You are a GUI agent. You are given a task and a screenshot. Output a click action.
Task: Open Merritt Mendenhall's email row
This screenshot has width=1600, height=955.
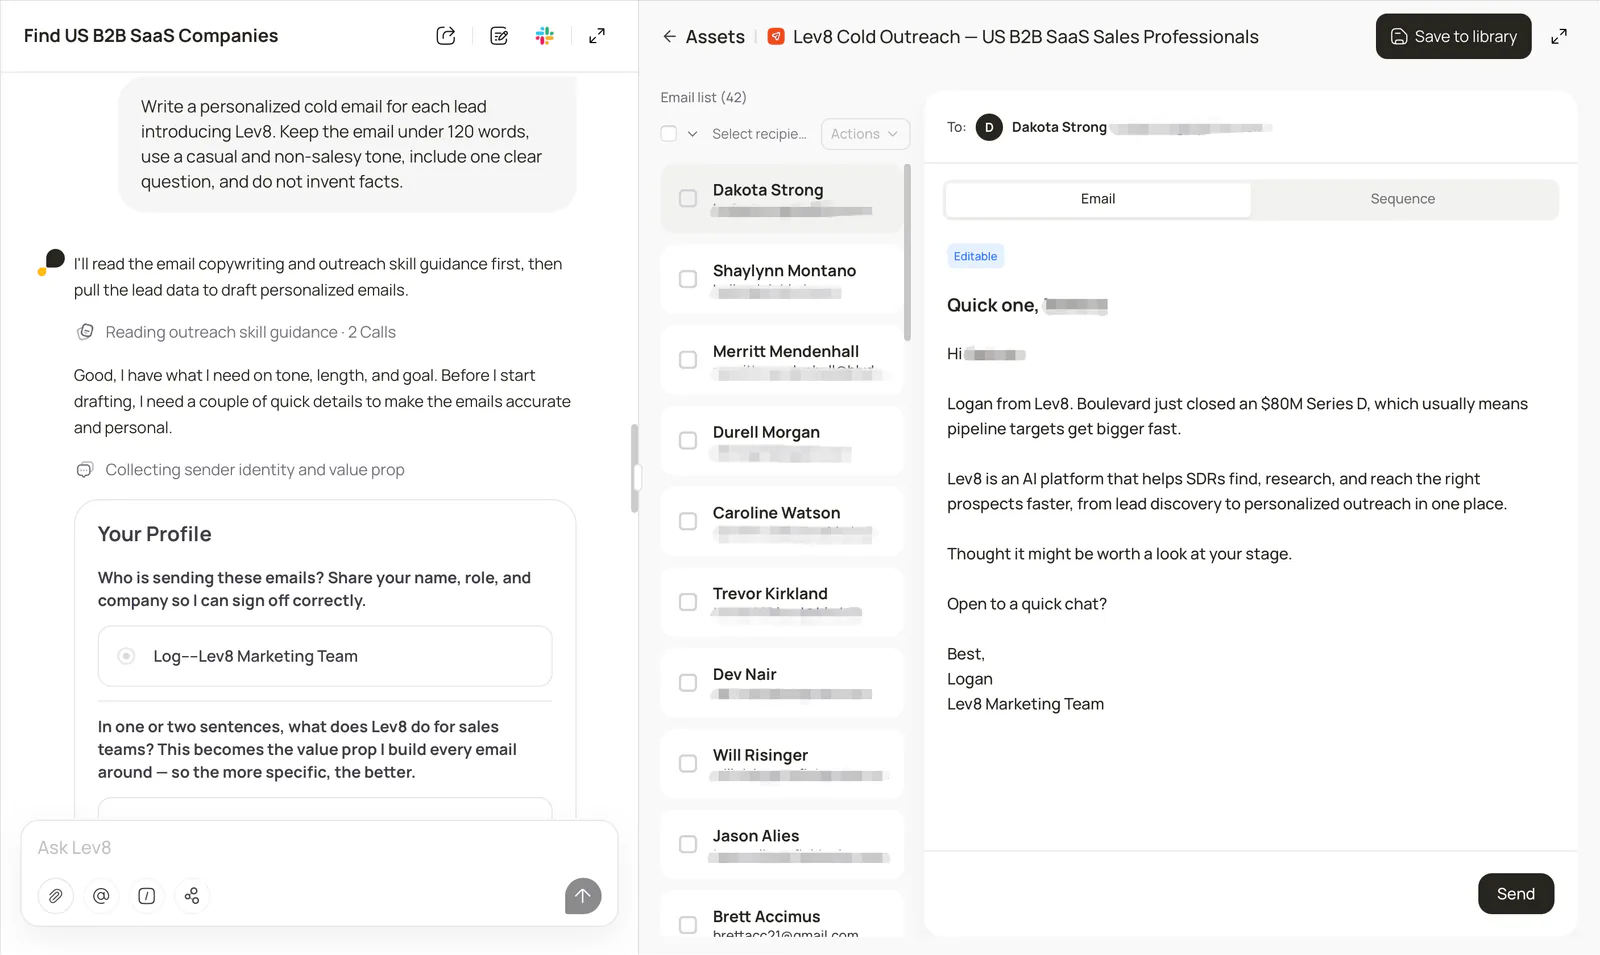pos(782,360)
